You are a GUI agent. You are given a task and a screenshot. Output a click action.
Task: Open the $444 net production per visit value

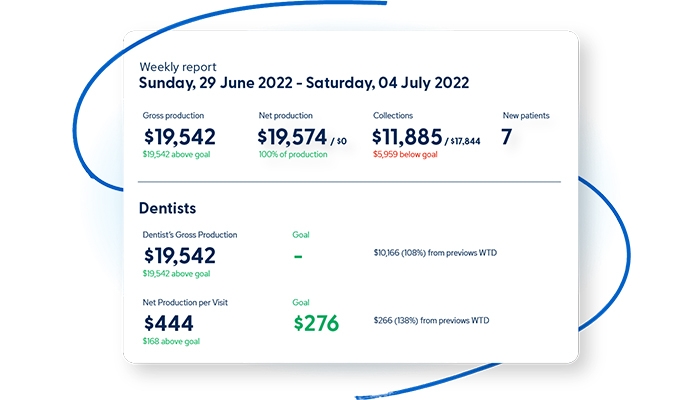[x=169, y=323]
